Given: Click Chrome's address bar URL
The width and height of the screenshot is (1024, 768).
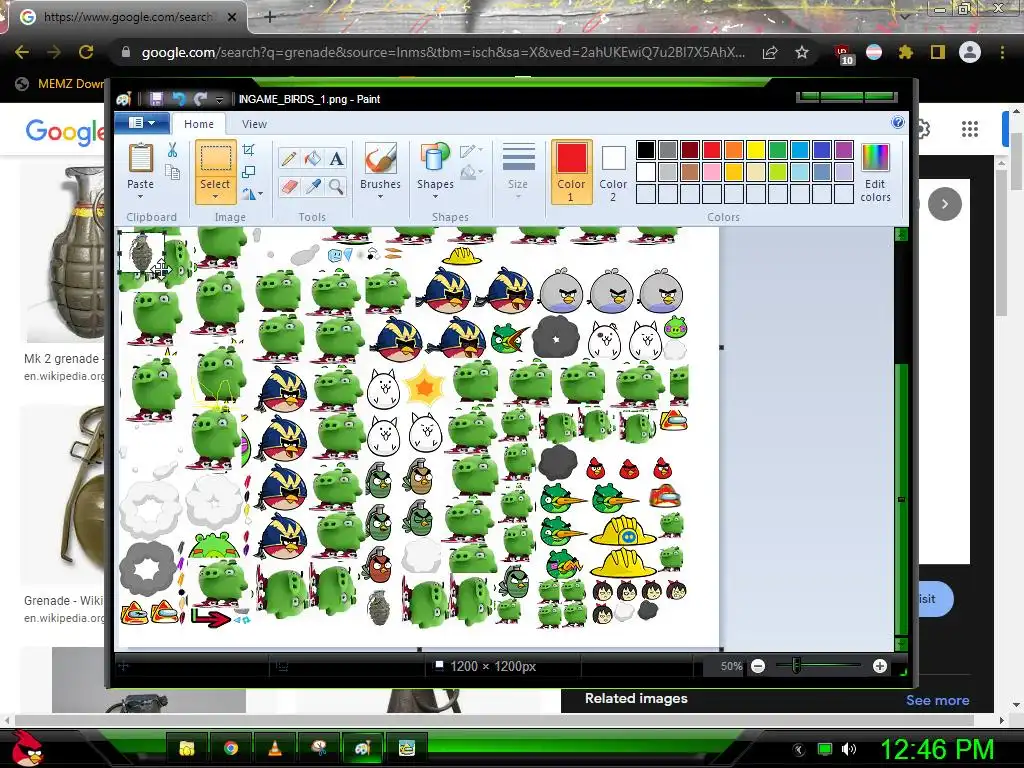Looking at the screenshot, I should 443,52.
